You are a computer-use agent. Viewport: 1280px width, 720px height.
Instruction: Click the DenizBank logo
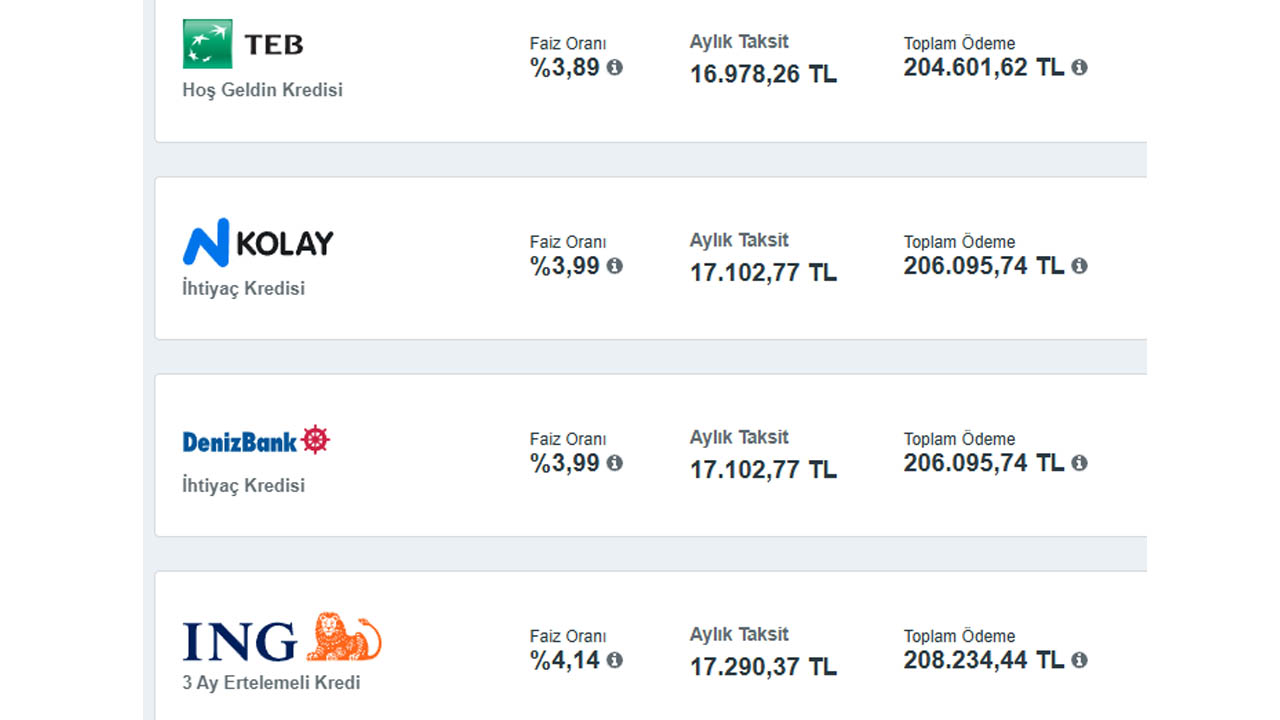256,440
